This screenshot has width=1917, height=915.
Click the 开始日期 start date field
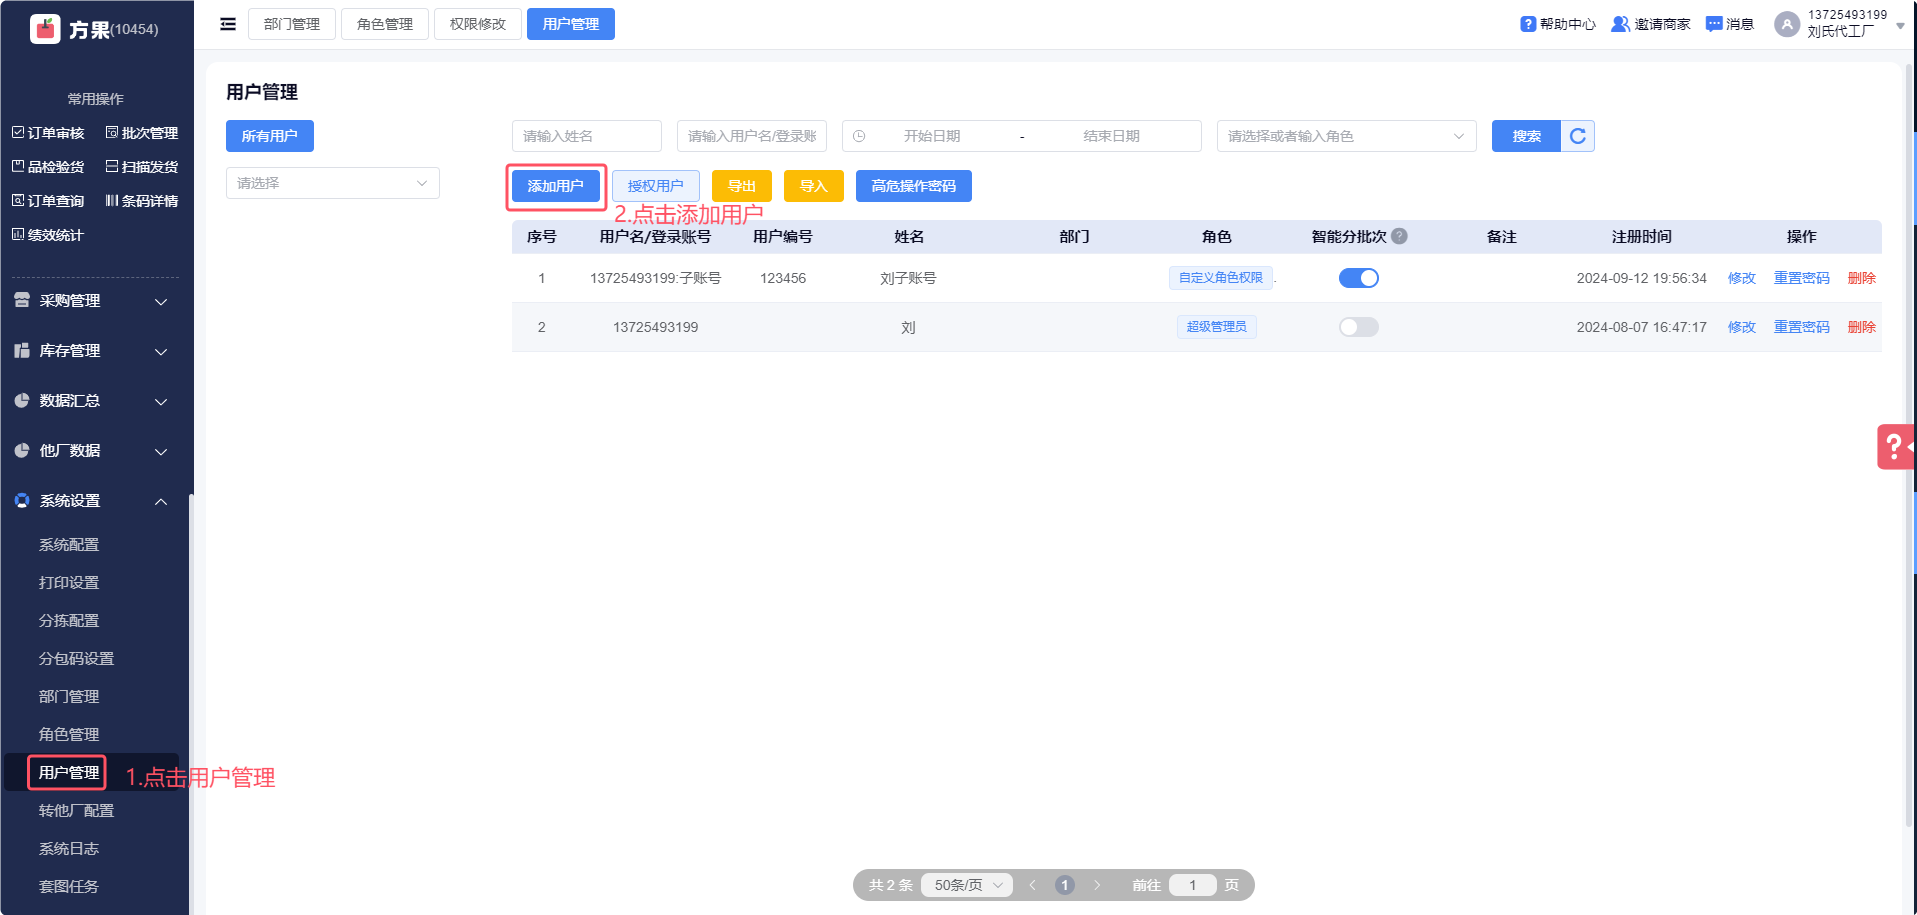(931, 136)
